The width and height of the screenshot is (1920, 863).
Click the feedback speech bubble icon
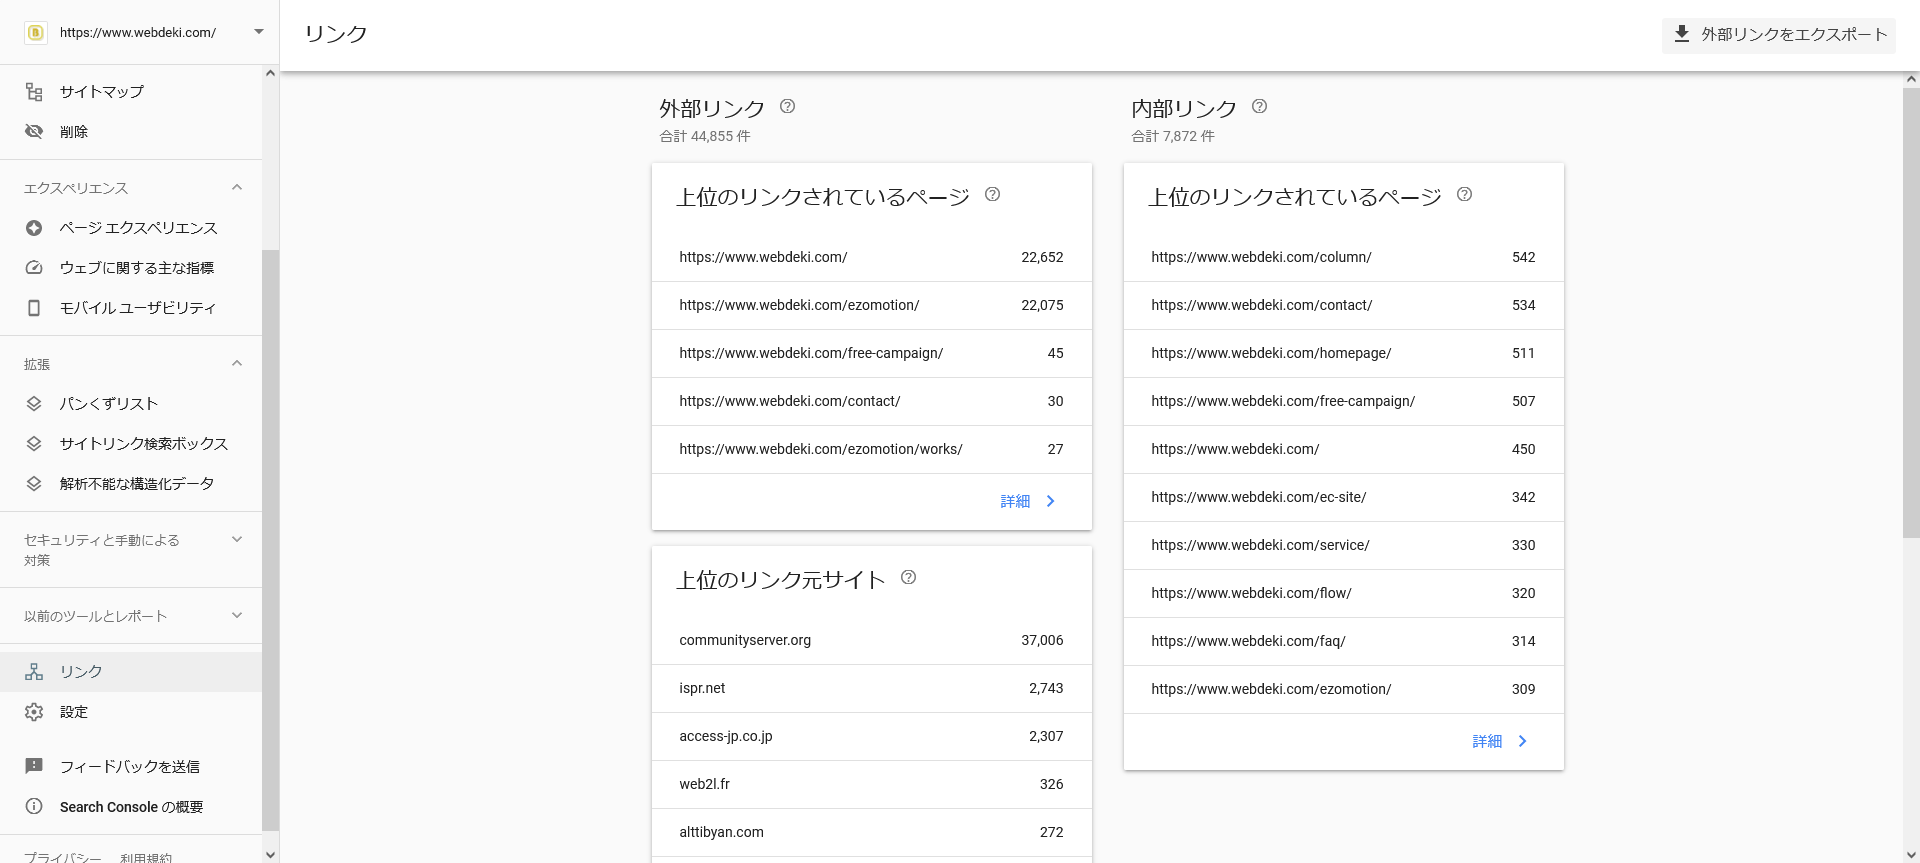point(34,766)
